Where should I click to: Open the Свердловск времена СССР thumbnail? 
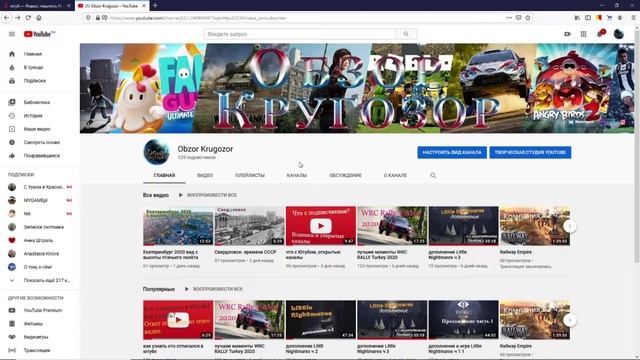point(249,226)
